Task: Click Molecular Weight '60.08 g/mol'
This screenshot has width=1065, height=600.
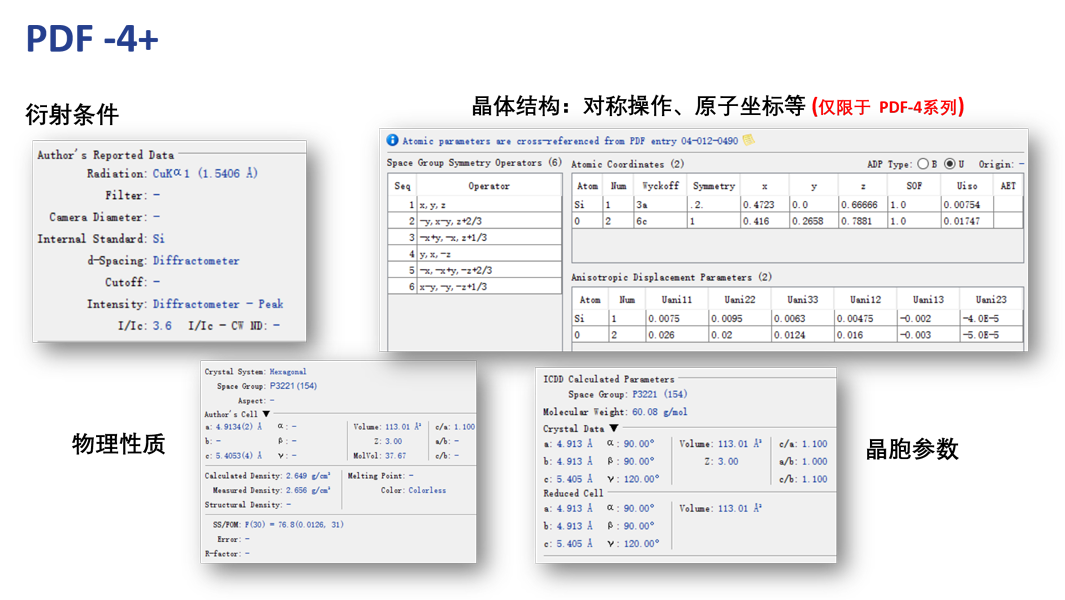Action: click(x=660, y=412)
